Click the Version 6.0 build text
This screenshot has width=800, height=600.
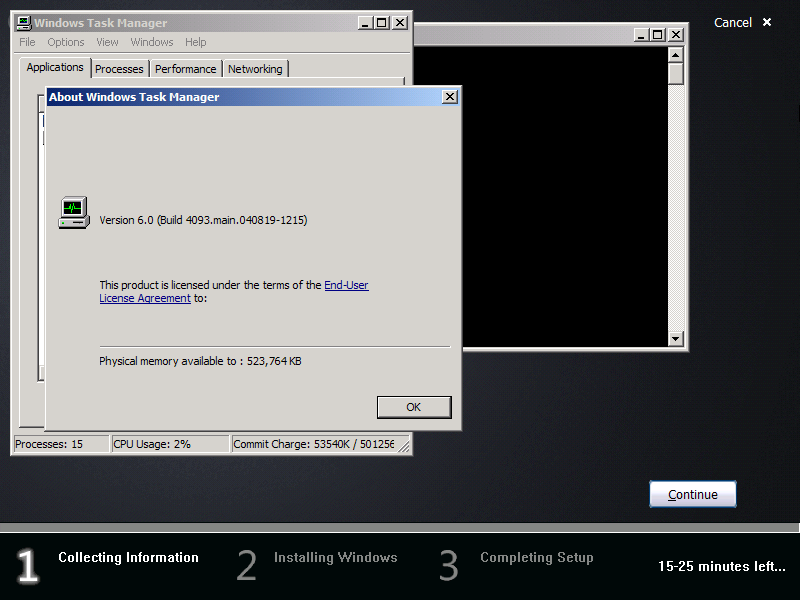203,220
